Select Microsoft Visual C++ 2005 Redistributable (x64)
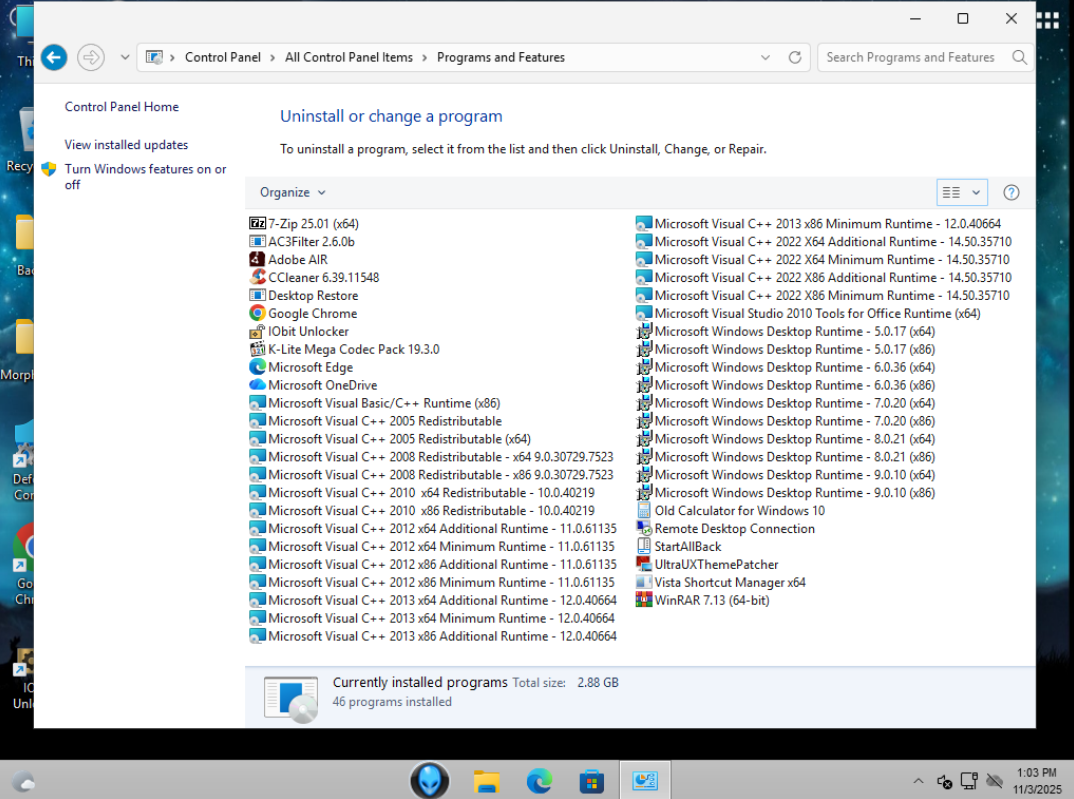 coord(390,439)
